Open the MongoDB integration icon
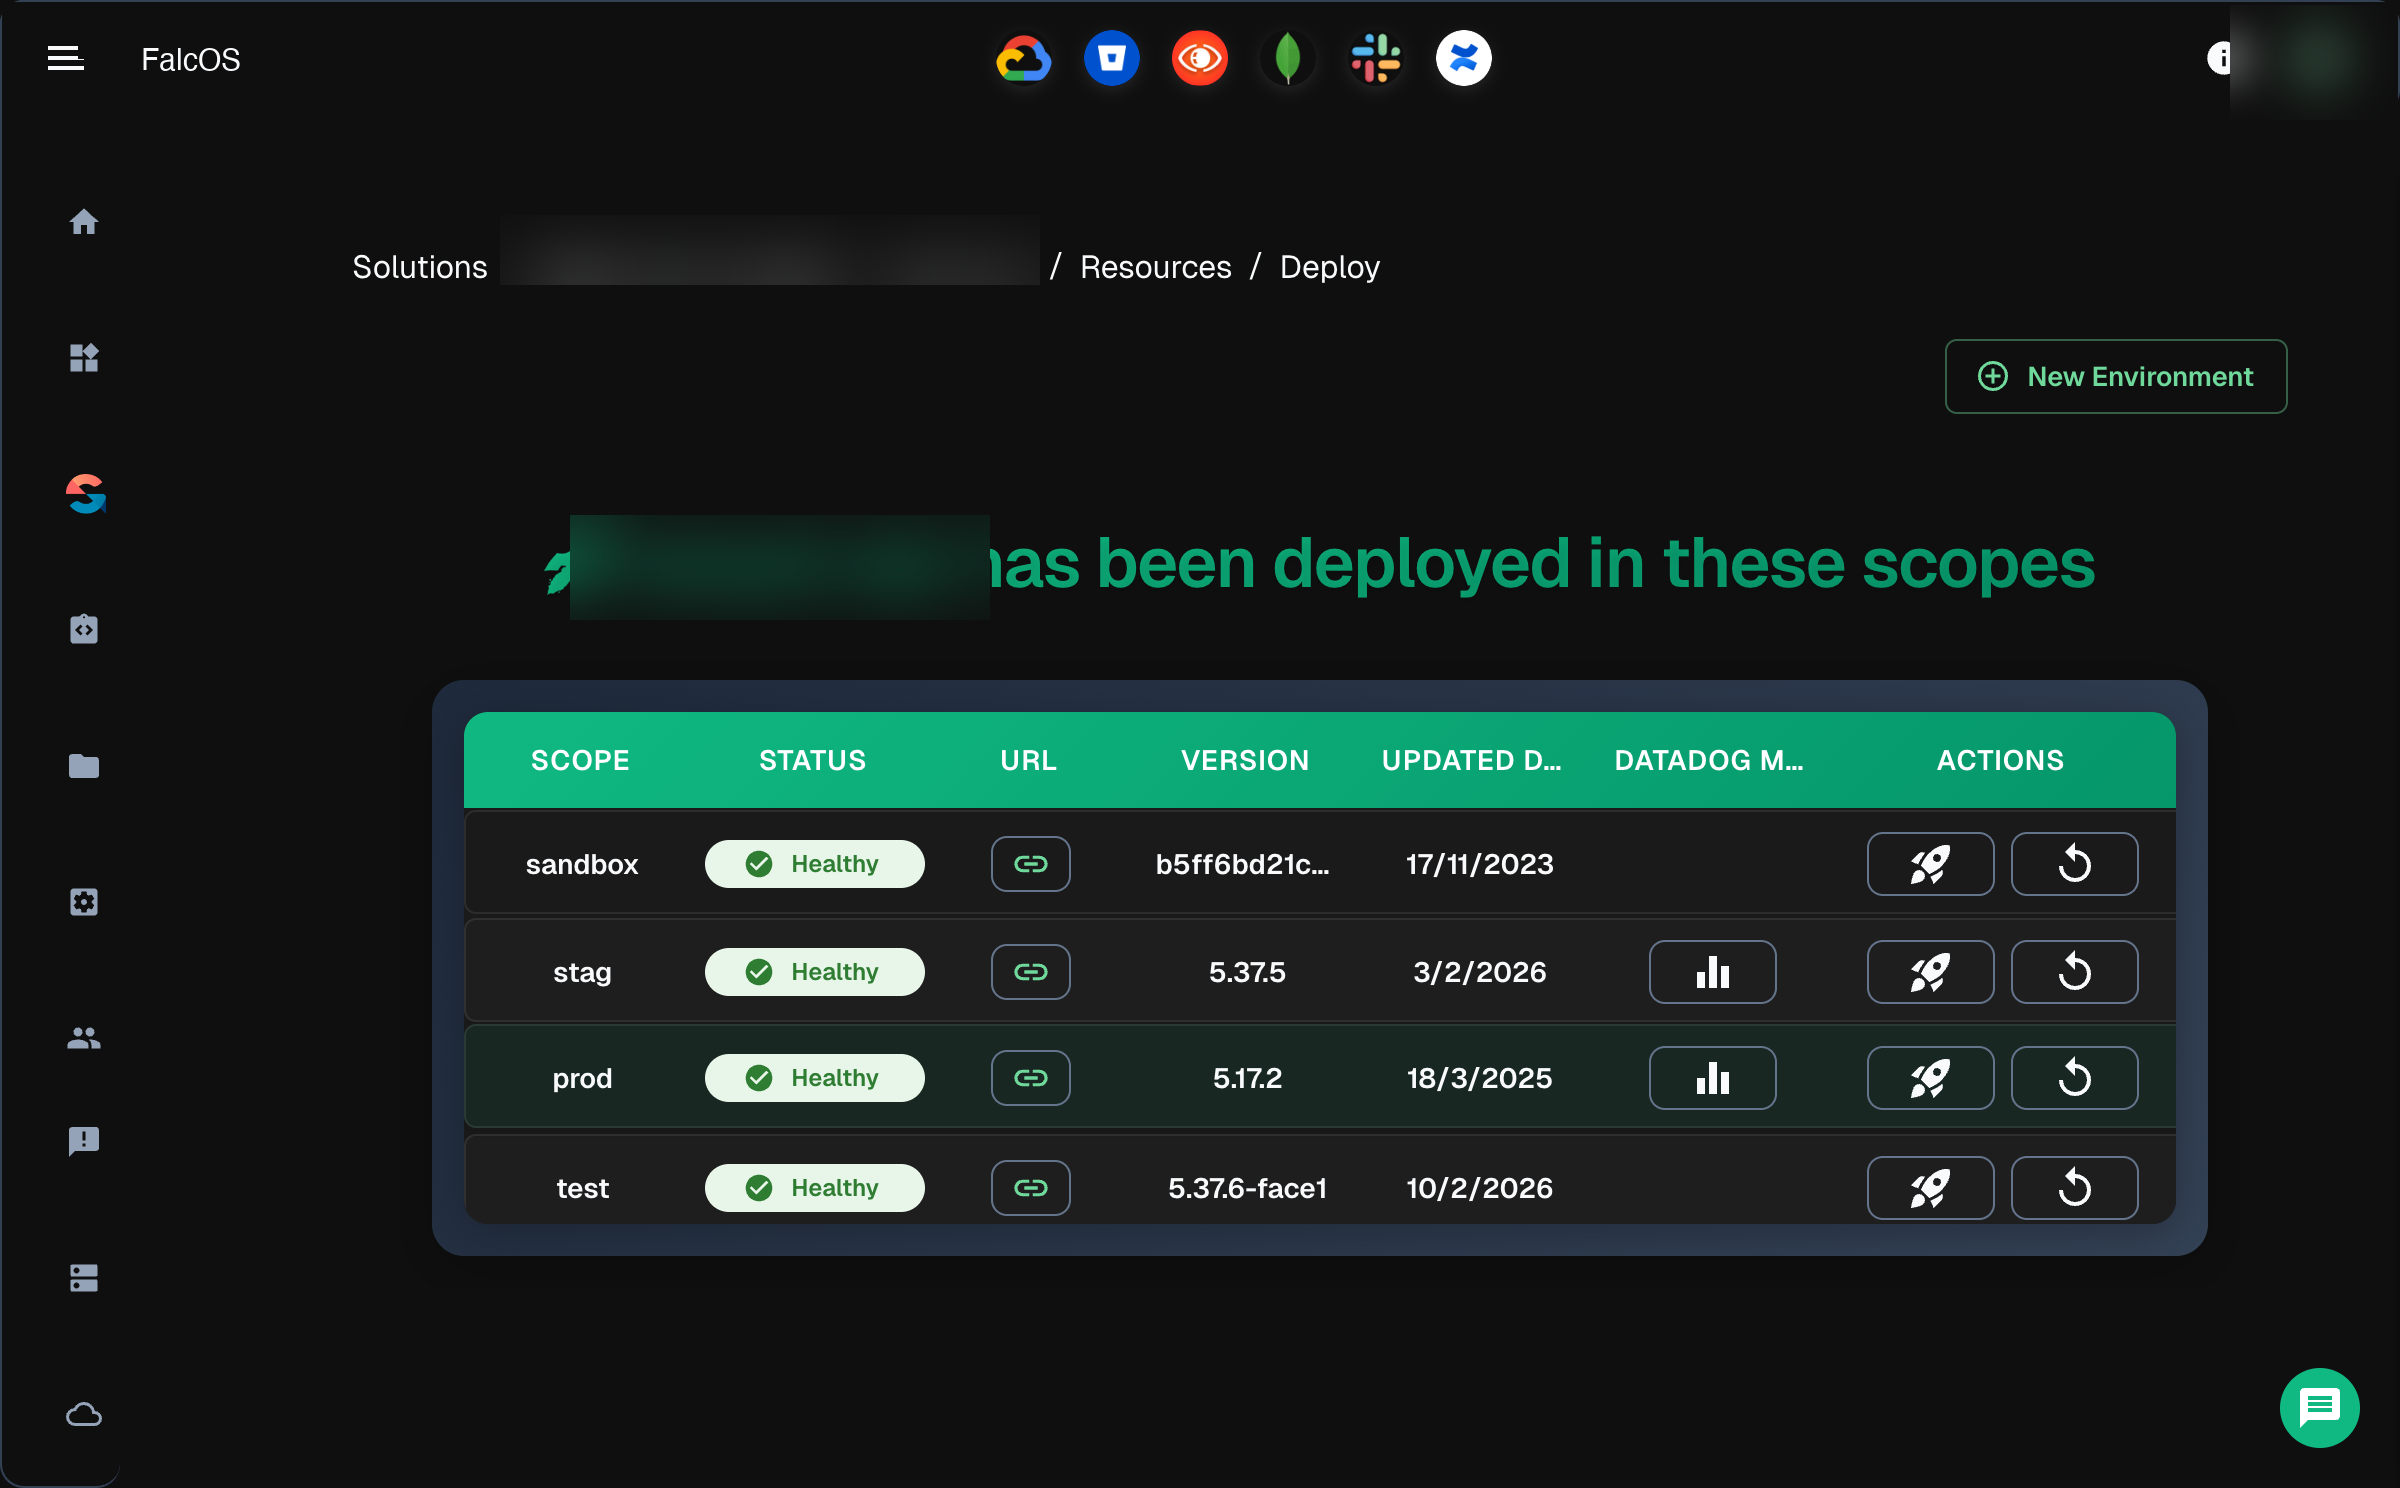2400x1488 pixels. 1288,58
